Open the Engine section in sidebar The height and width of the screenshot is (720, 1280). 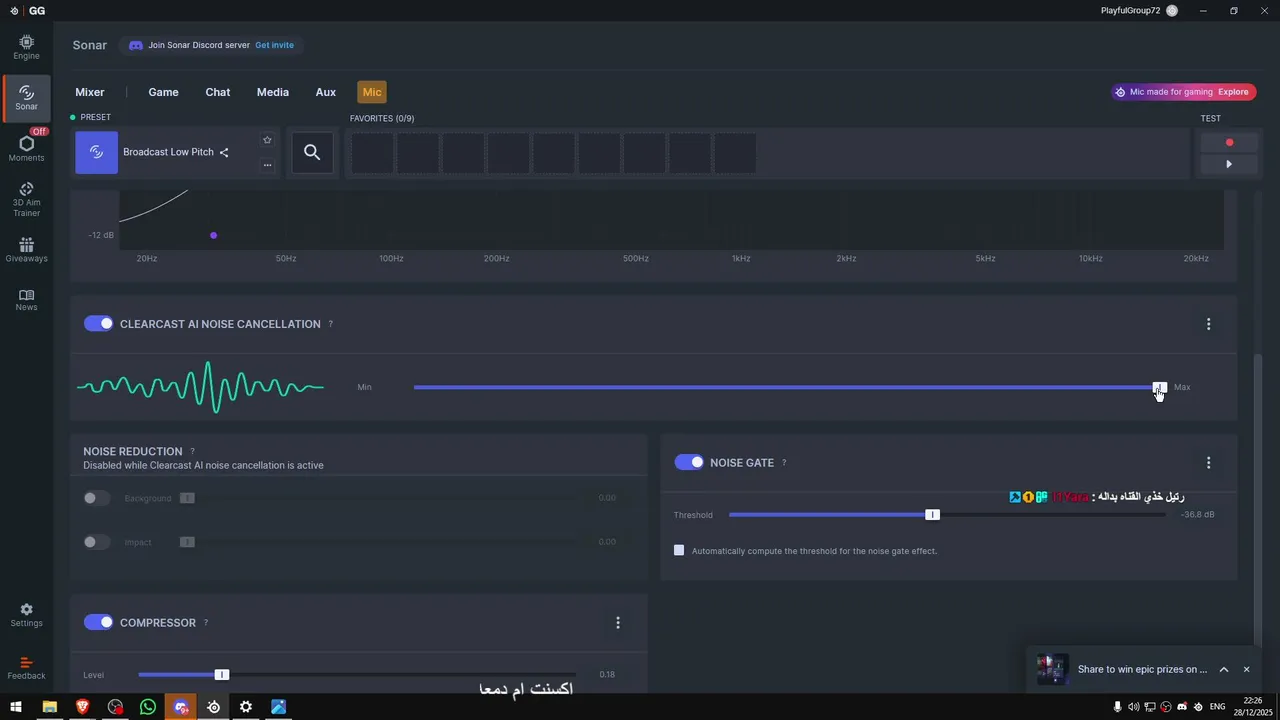click(26, 47)
